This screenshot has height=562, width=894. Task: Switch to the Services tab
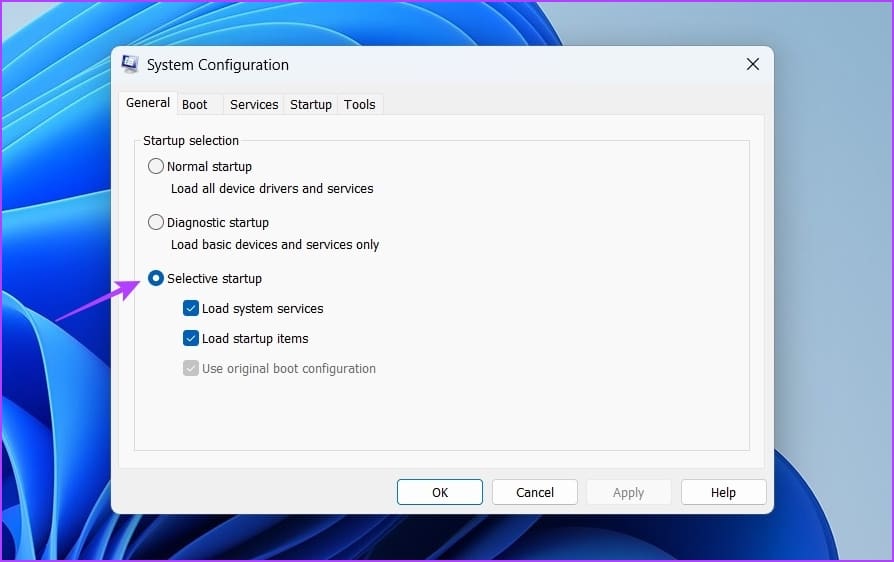[254, 105]
